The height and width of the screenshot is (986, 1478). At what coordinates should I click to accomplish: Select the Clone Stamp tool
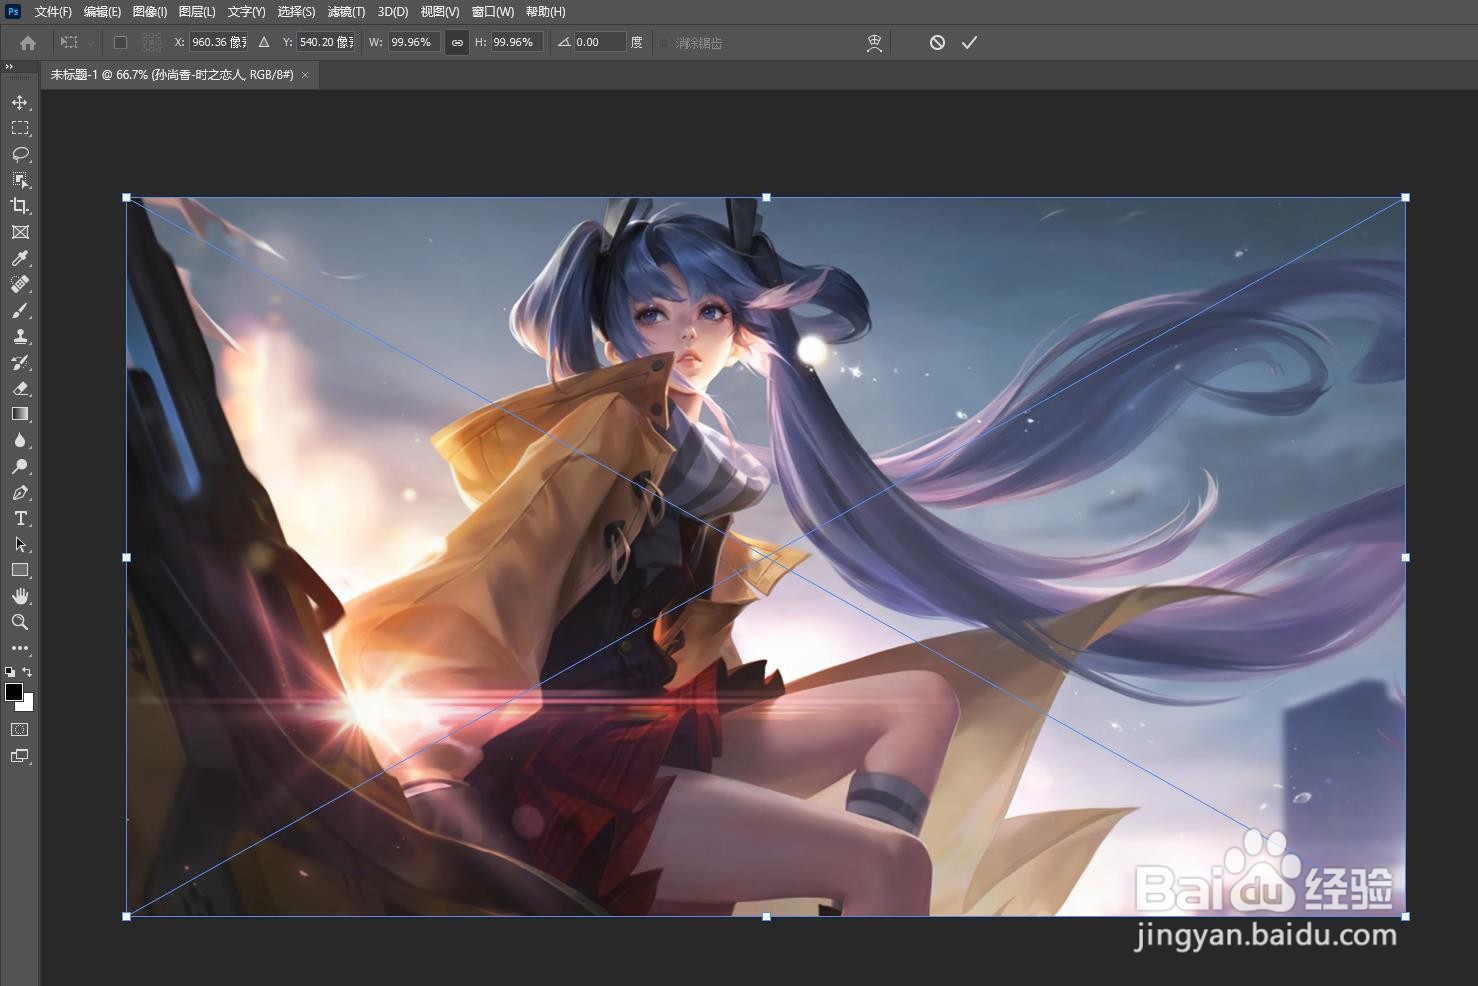click(20, 336)
